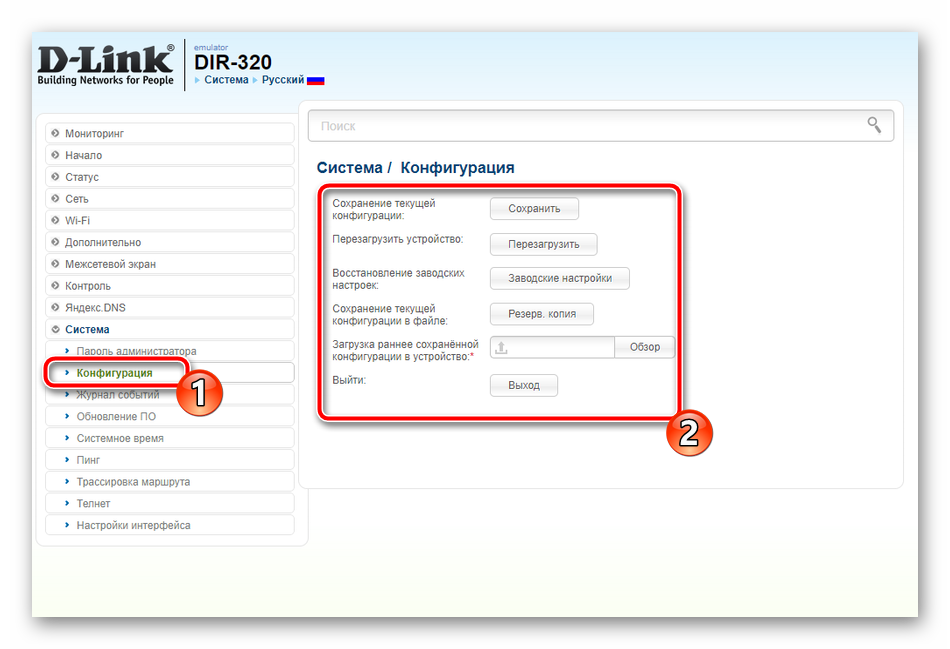The image size is (950, 649).
Task: Click the configuration file path field
Action: (552, 347)
